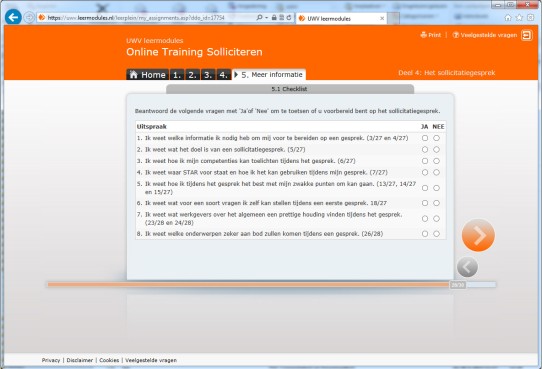Screen dimensions: 542x369
Task: Click the search magnifier in address bar
Action: (x=259, y=17)
